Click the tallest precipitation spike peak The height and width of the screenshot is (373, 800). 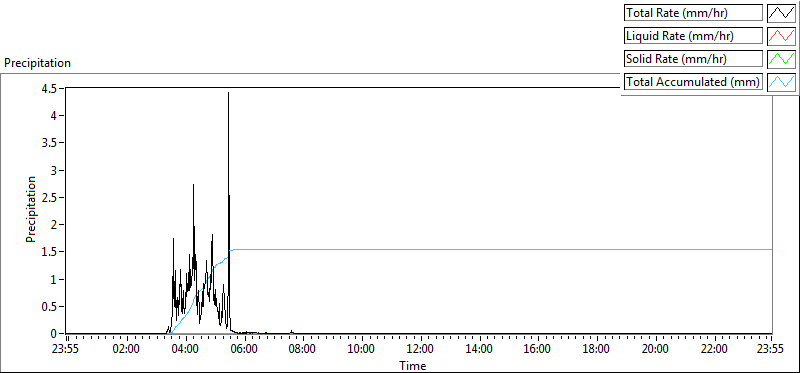point(229,93)
